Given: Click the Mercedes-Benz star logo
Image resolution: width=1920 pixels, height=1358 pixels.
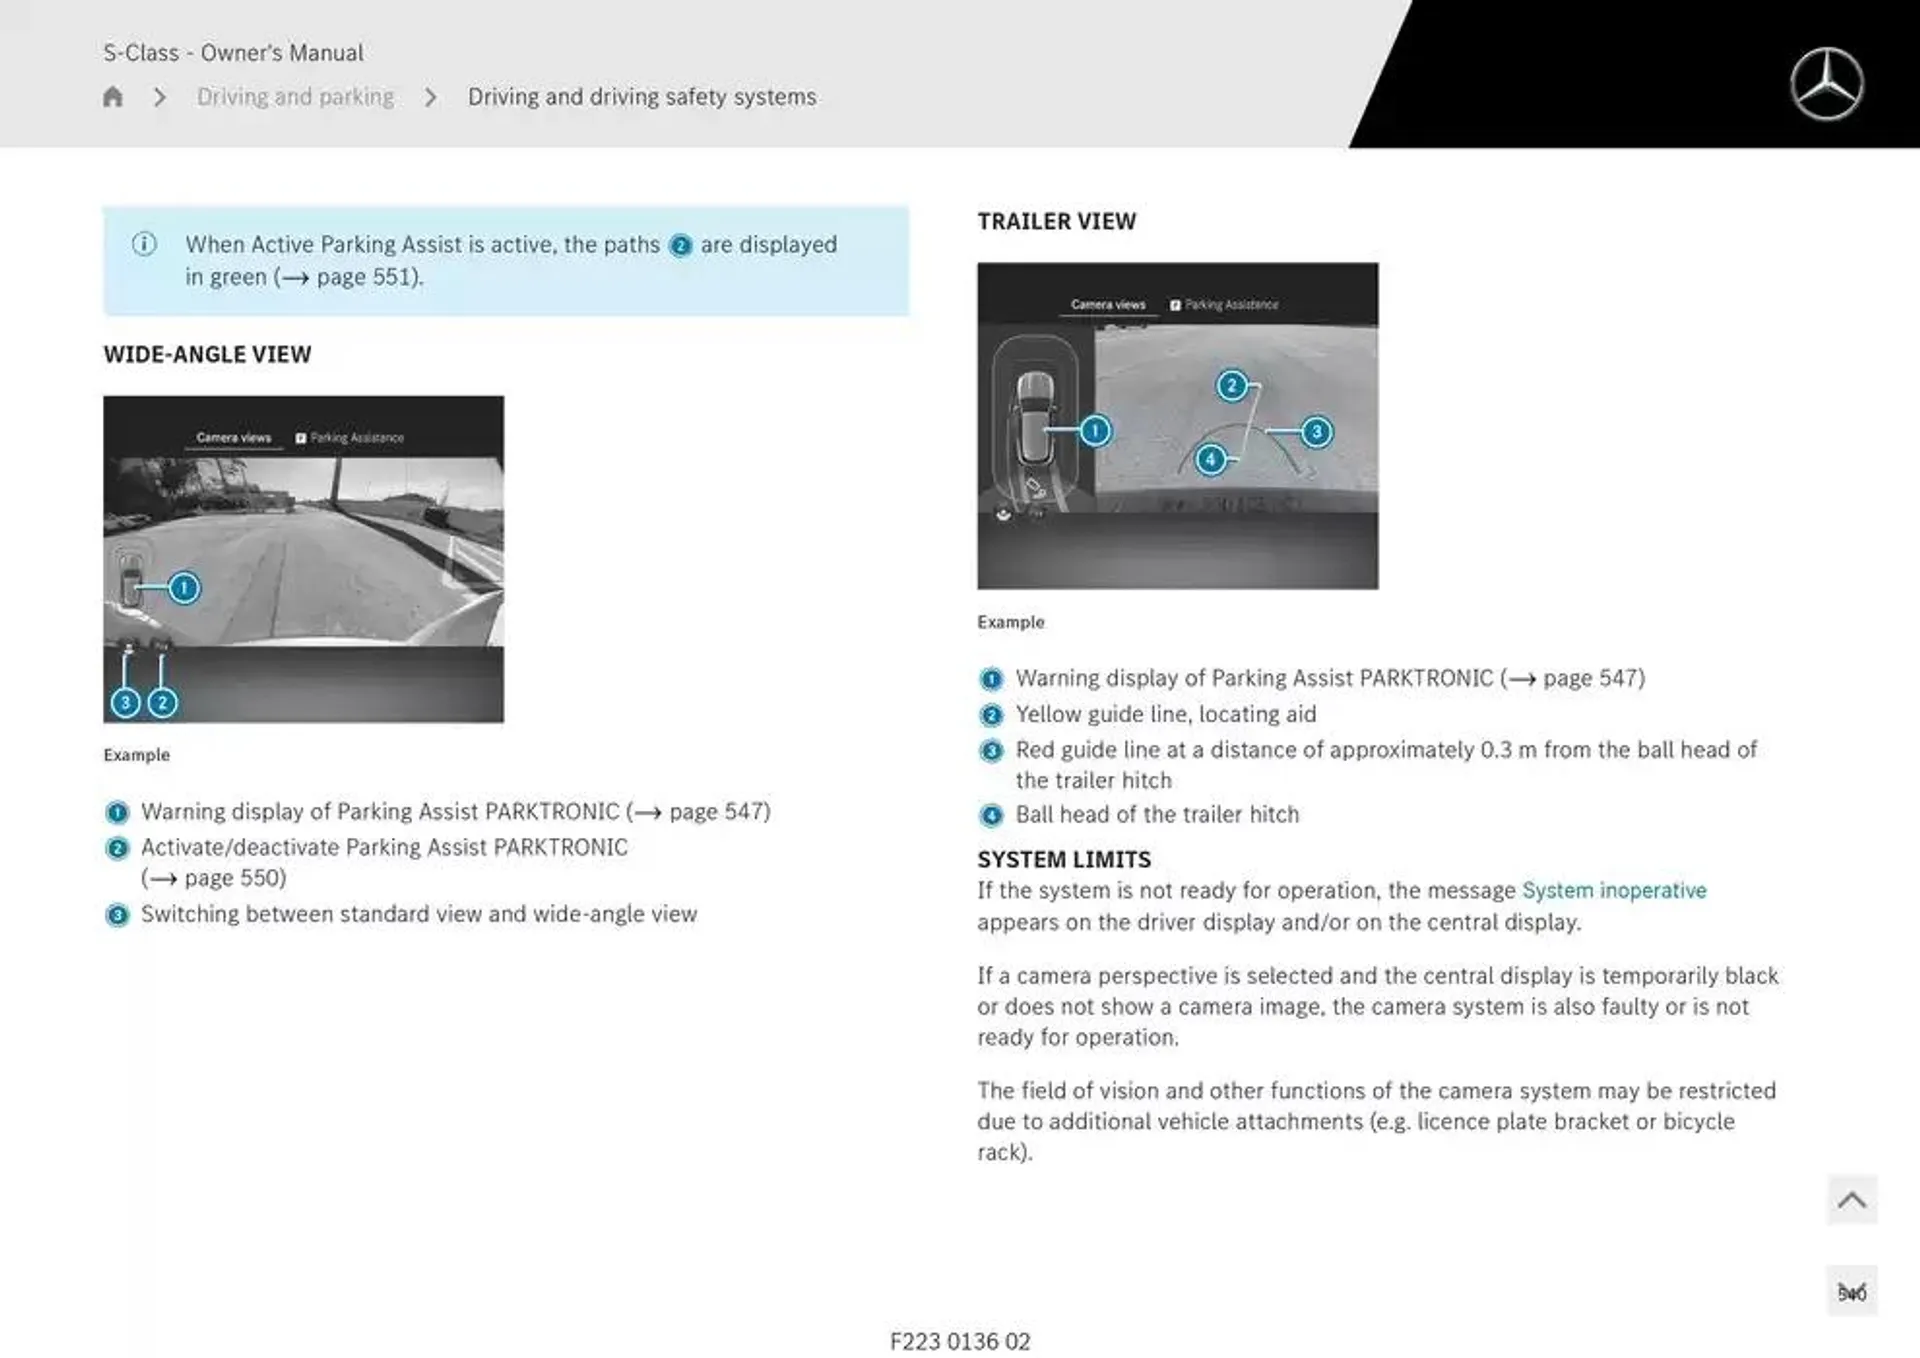Looking at the screenshot, I should coord(1826,84).
